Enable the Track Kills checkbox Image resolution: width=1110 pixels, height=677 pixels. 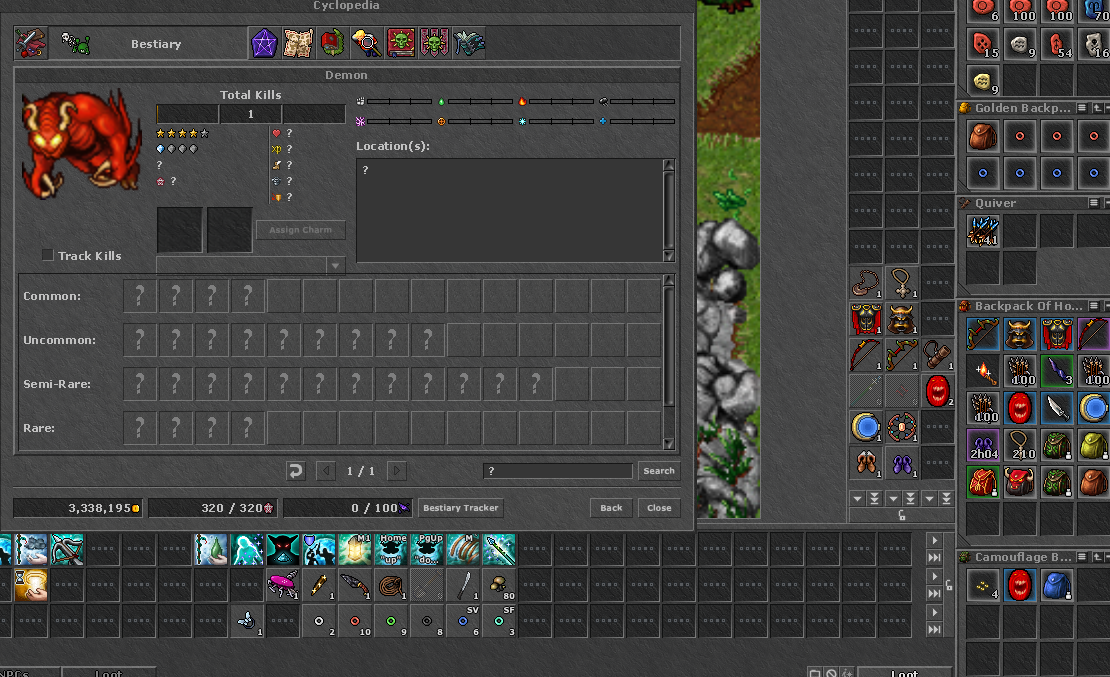47,255
